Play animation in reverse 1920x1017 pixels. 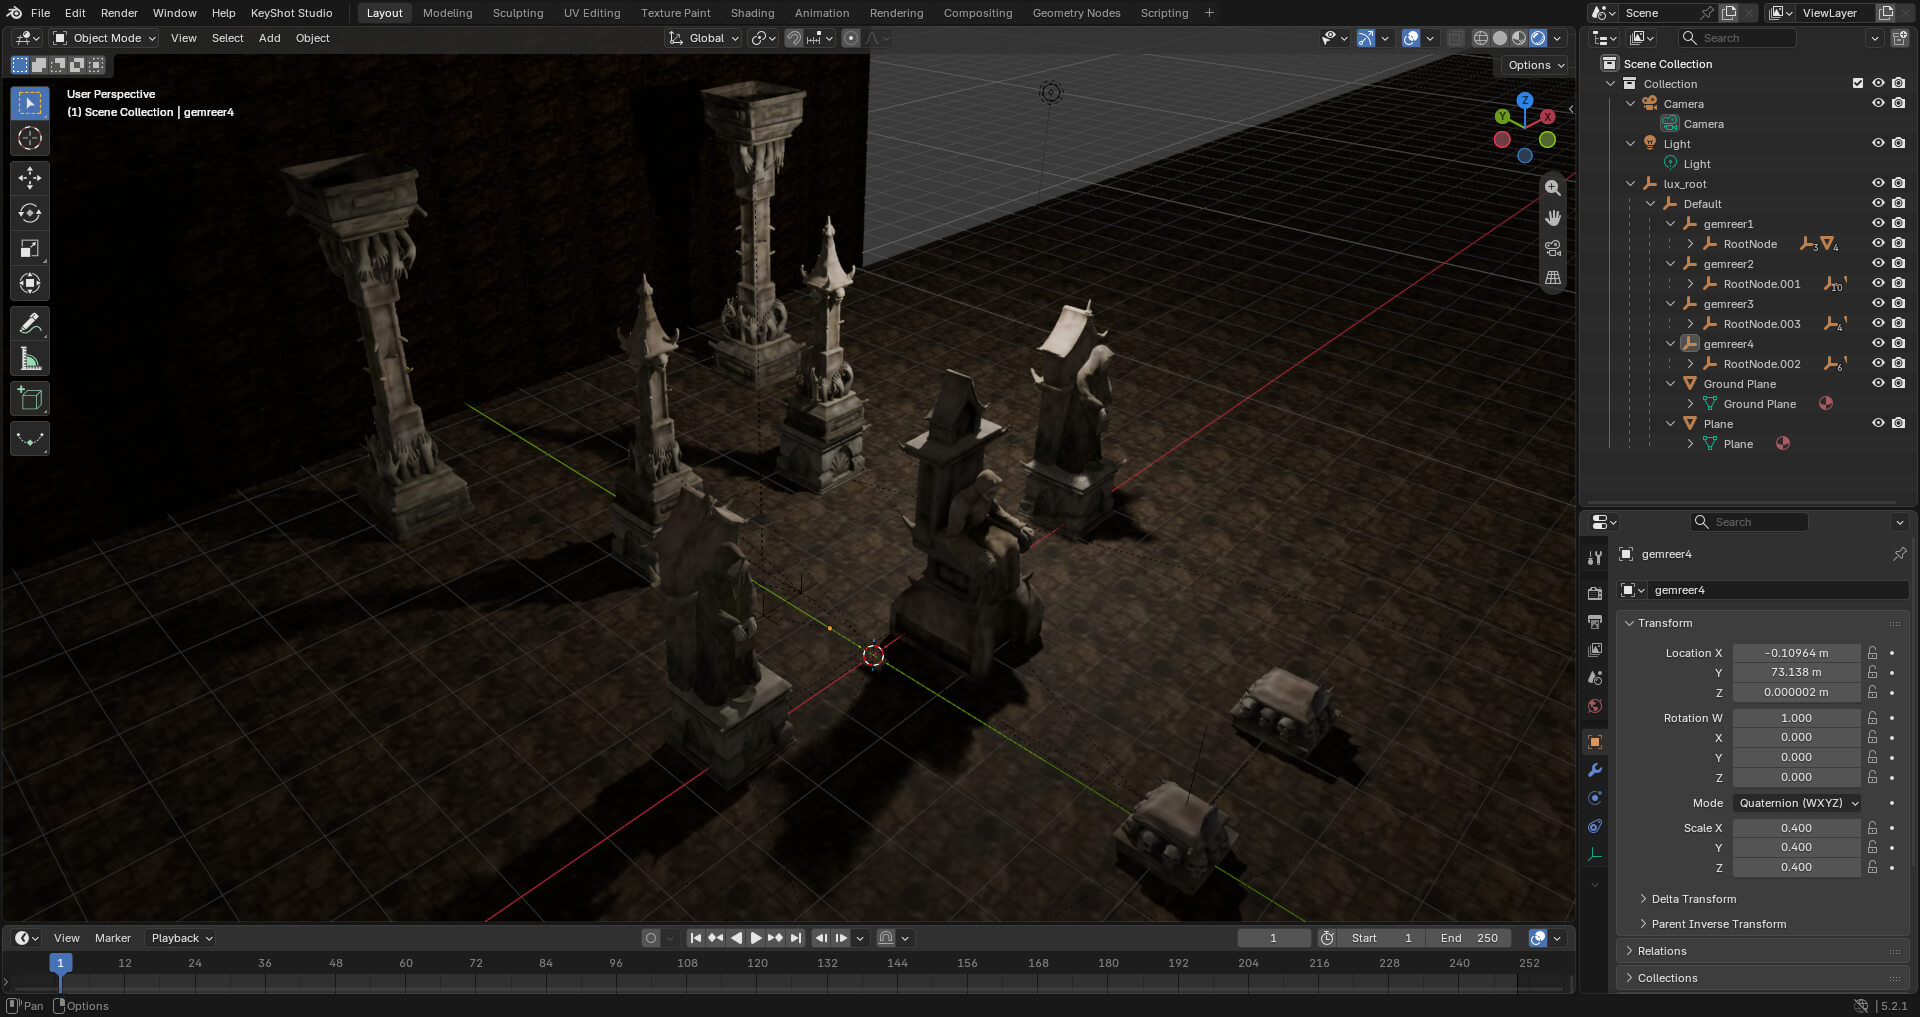[x=736, y=938]
